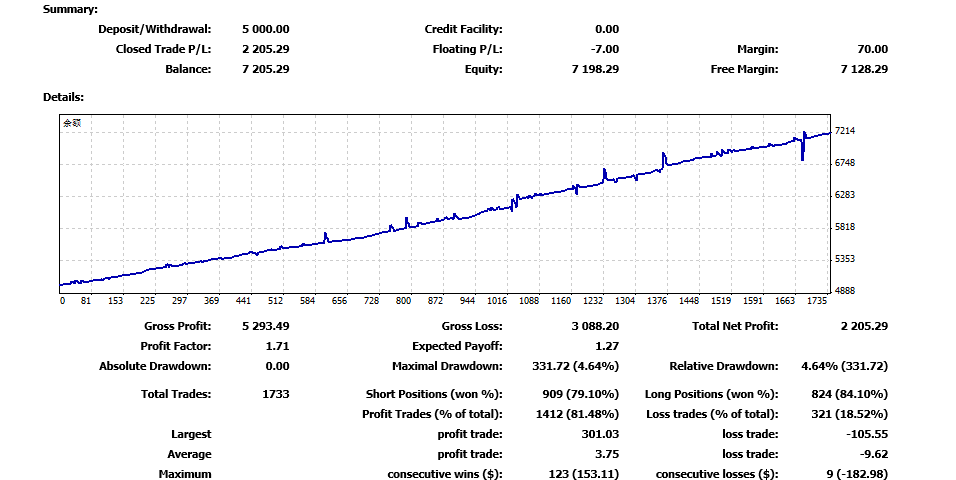This screenshot has width=956, height=480.
Task: Click the Balance value 7 205.29
Action: (x=266, y=70)
